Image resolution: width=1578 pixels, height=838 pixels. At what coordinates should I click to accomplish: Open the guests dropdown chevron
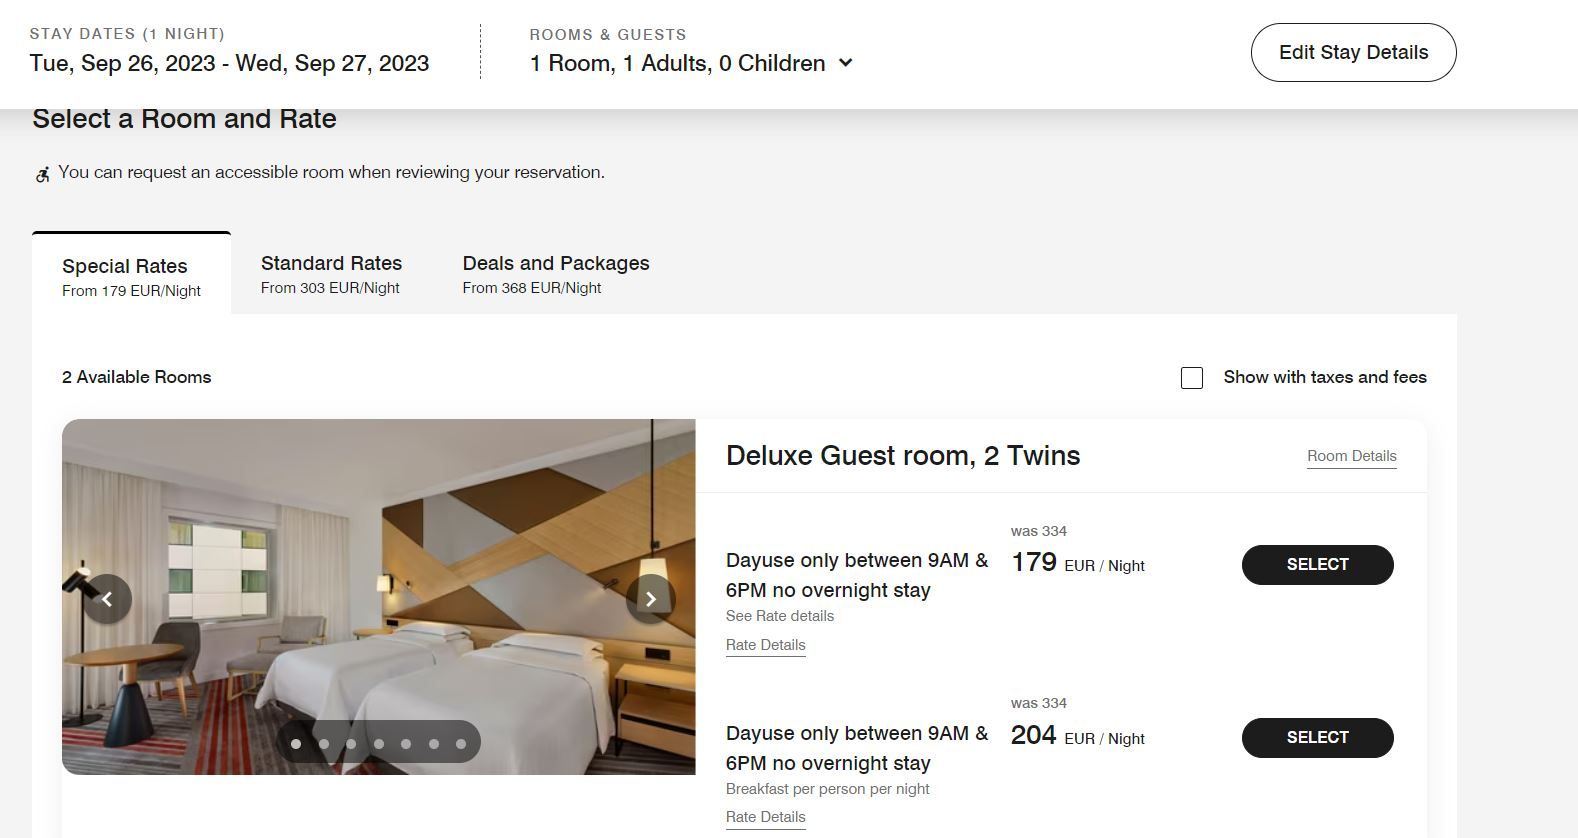(x=845, y=63)
